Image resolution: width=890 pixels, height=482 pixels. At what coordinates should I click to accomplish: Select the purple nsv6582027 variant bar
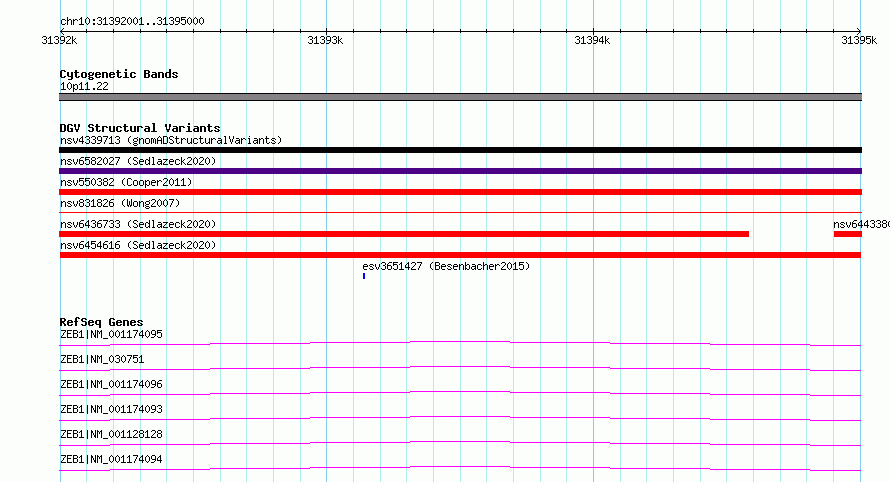[460, 171]
